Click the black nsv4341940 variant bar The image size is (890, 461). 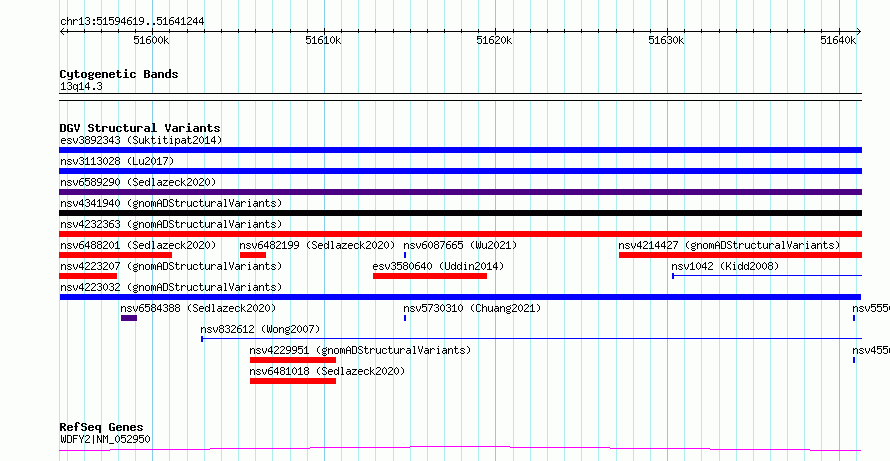pyautogui.click(x=460, y=213)
